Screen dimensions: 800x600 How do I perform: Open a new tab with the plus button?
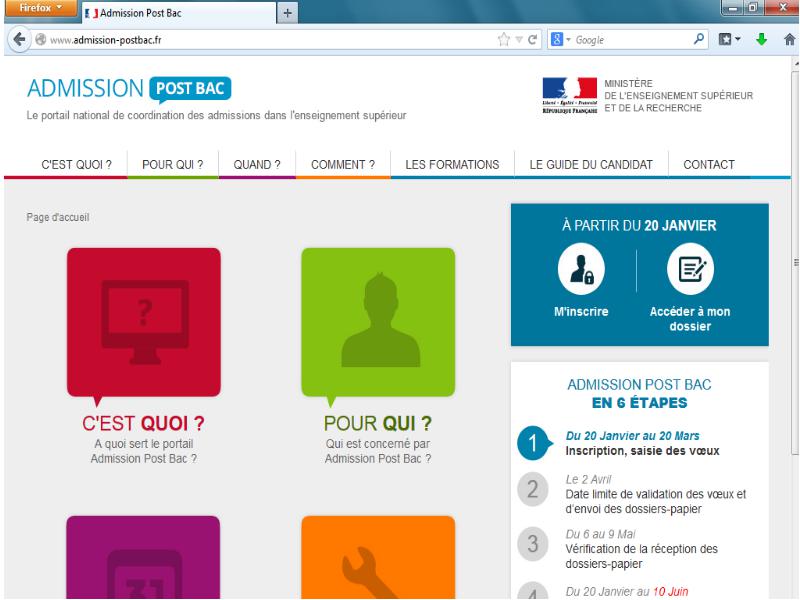pos(287,13)
